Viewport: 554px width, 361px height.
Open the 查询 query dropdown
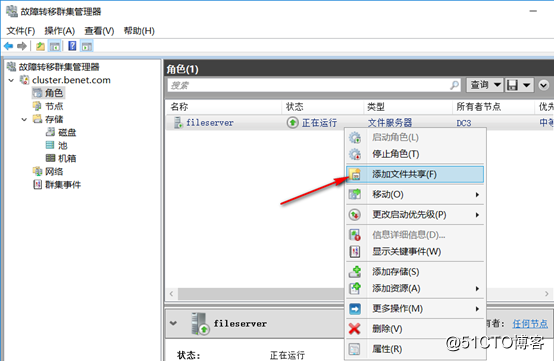pyautogui.click(x=485, y=85)
